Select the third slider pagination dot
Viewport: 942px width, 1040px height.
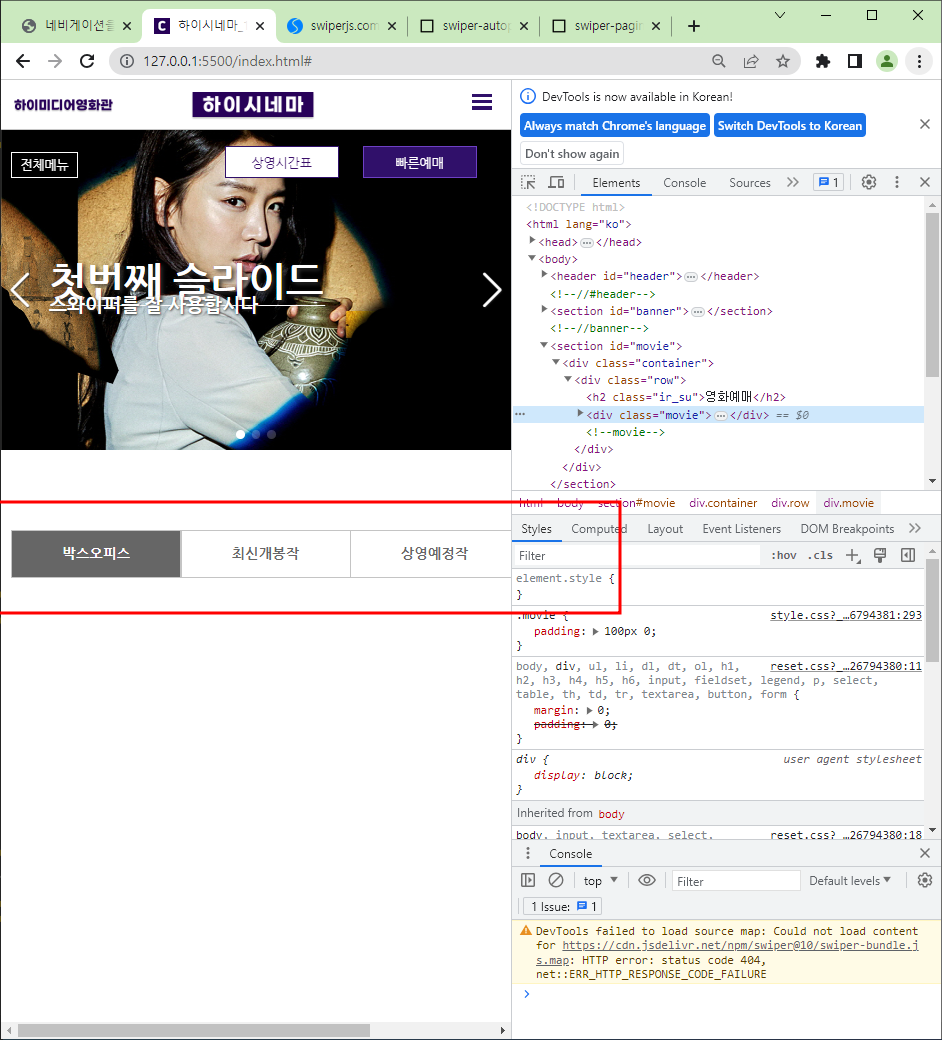(271, 434)
